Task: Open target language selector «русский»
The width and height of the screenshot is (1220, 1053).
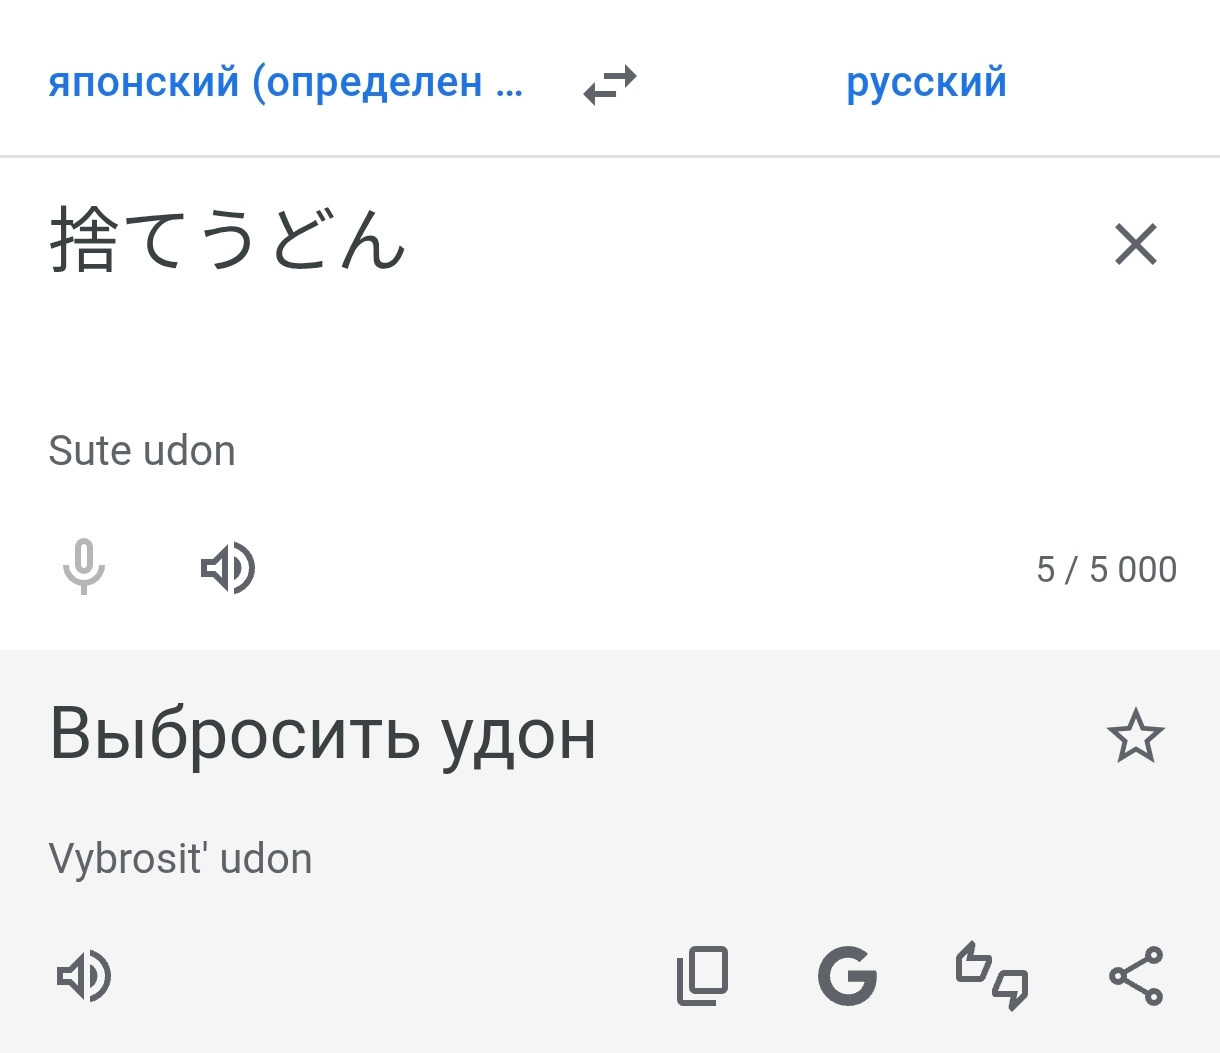Action: pos(926,83)
